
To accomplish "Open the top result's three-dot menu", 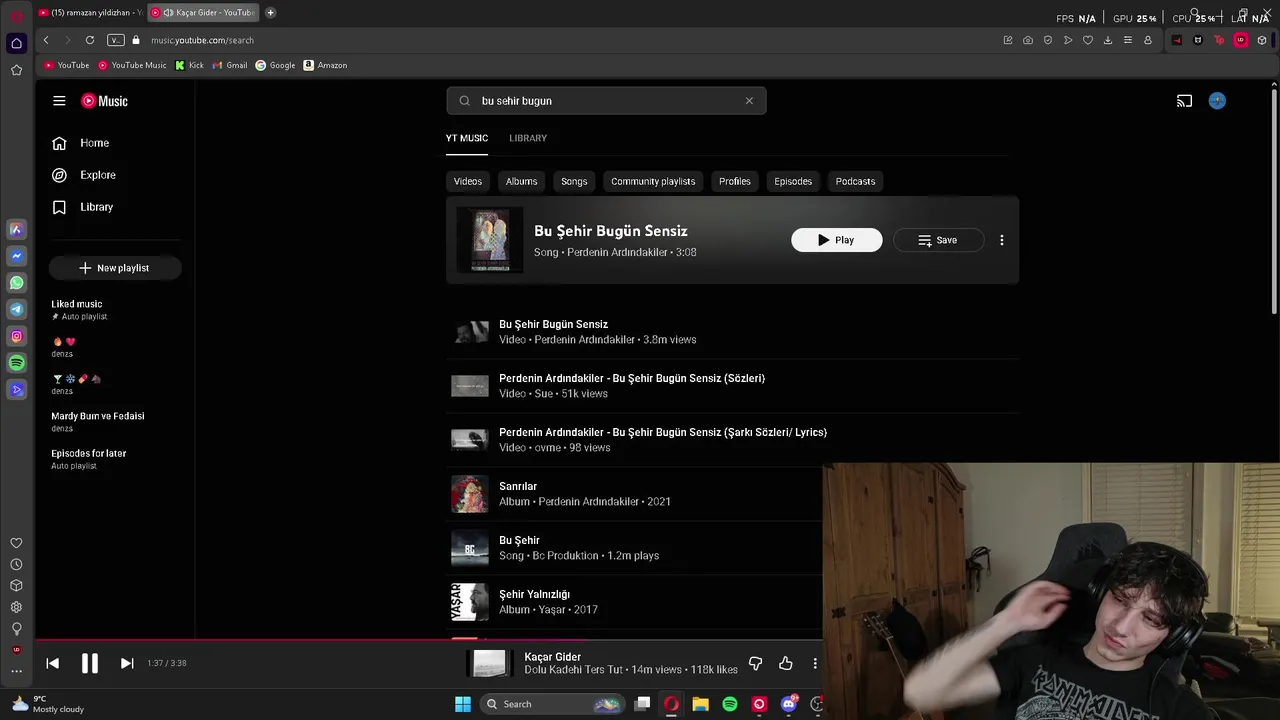I will 1001,240.
